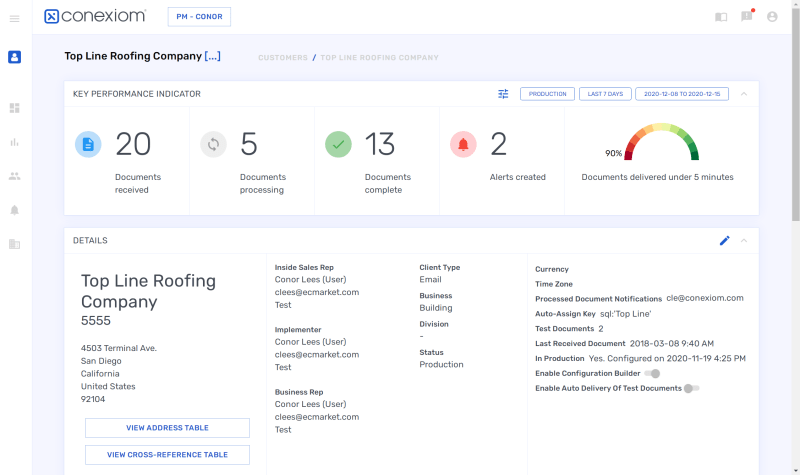The width and height of the screenshot is (800, 475).
Task: Open the feedback notification icon
Action: point(747,16)
